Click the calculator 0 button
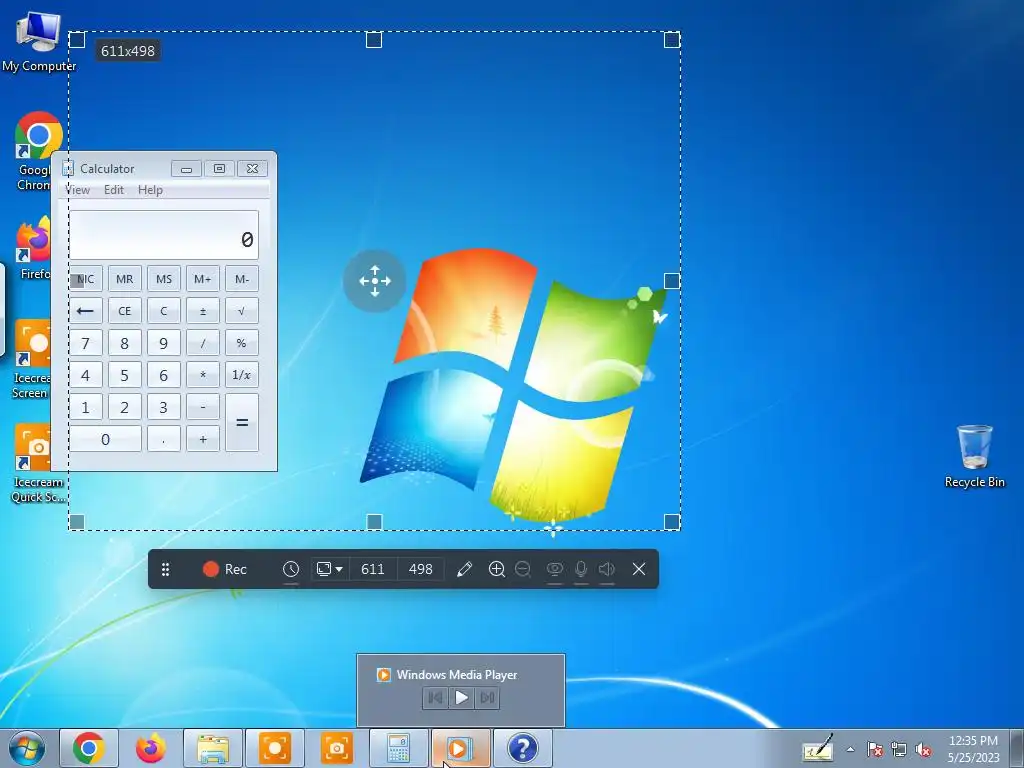 coord(105,440)
